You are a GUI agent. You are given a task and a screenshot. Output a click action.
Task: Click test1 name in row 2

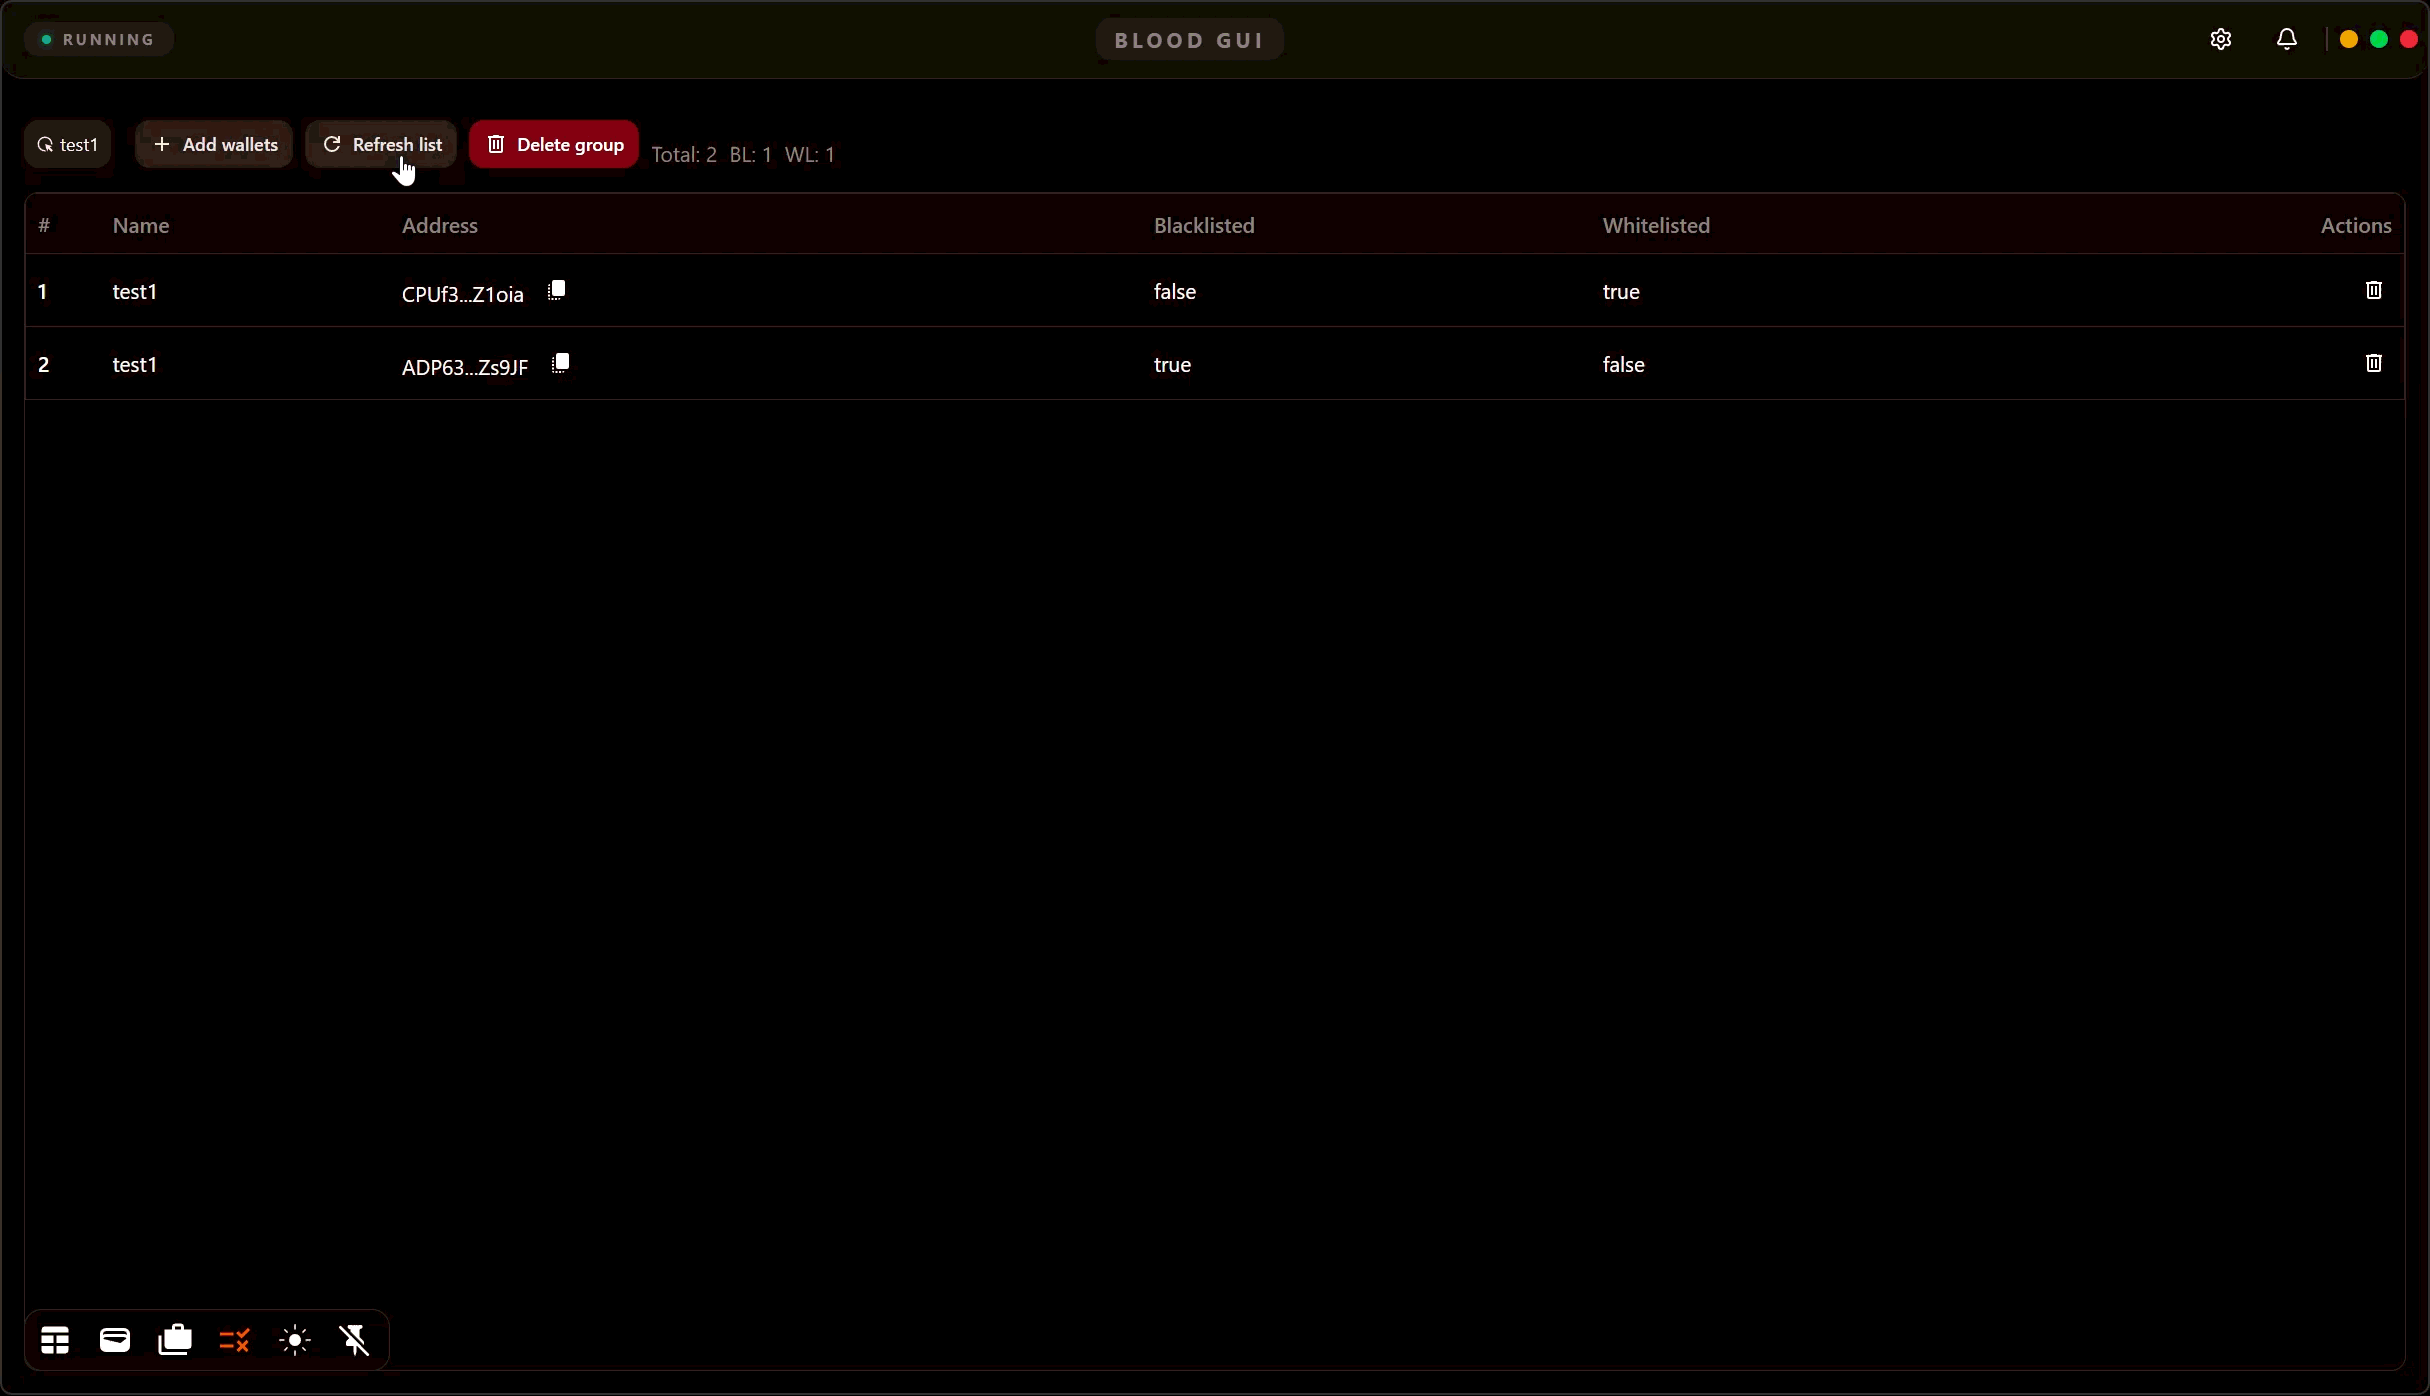135,365
